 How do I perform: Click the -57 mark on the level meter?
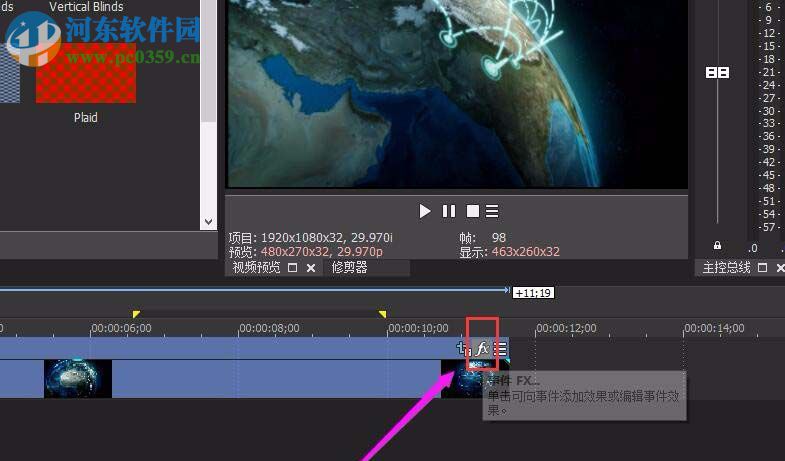pos(767,227)
